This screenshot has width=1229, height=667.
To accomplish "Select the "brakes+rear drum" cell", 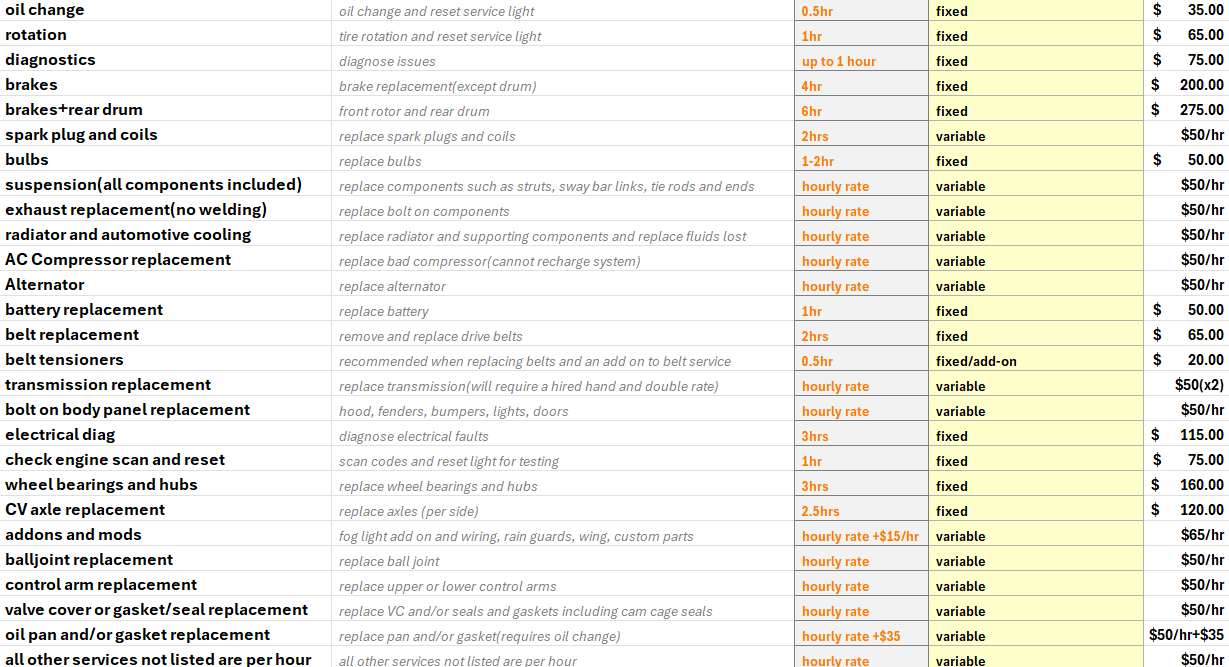I will (x=165, y=109).
